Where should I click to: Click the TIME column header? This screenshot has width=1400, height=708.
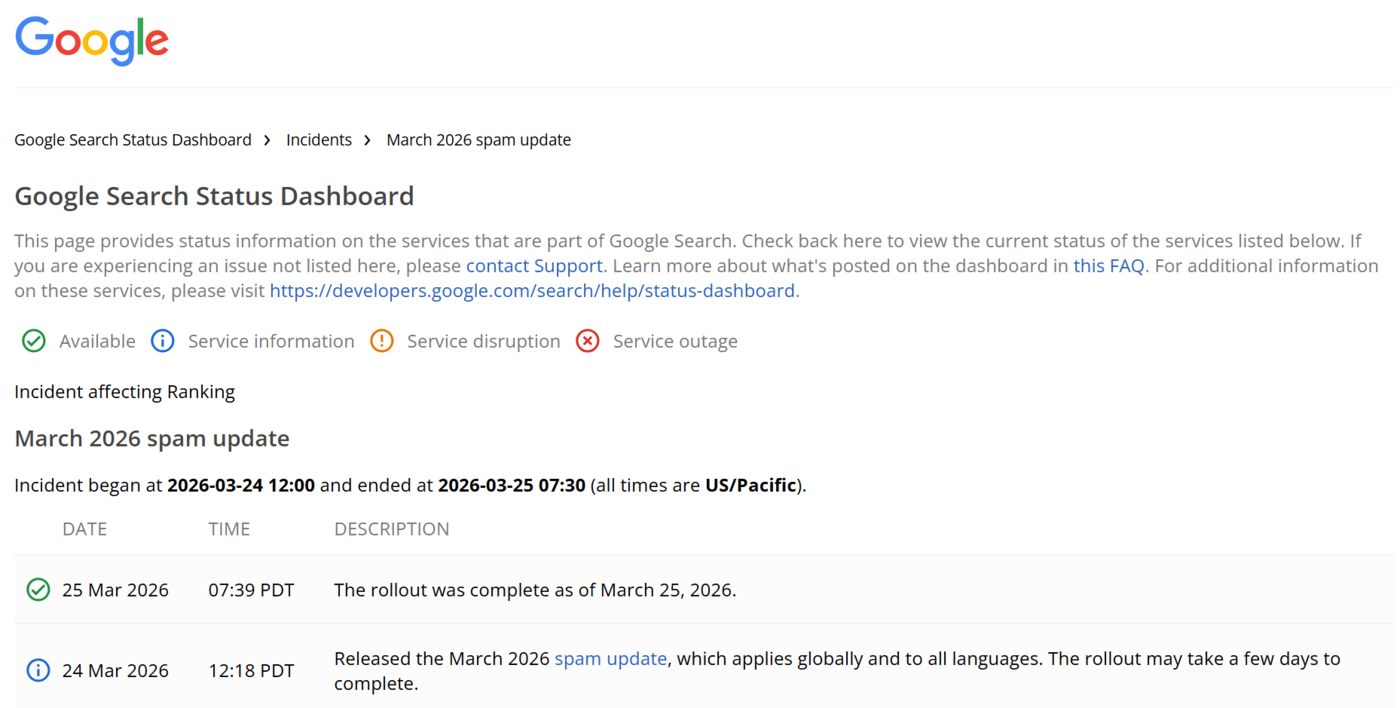pos(229,528)
